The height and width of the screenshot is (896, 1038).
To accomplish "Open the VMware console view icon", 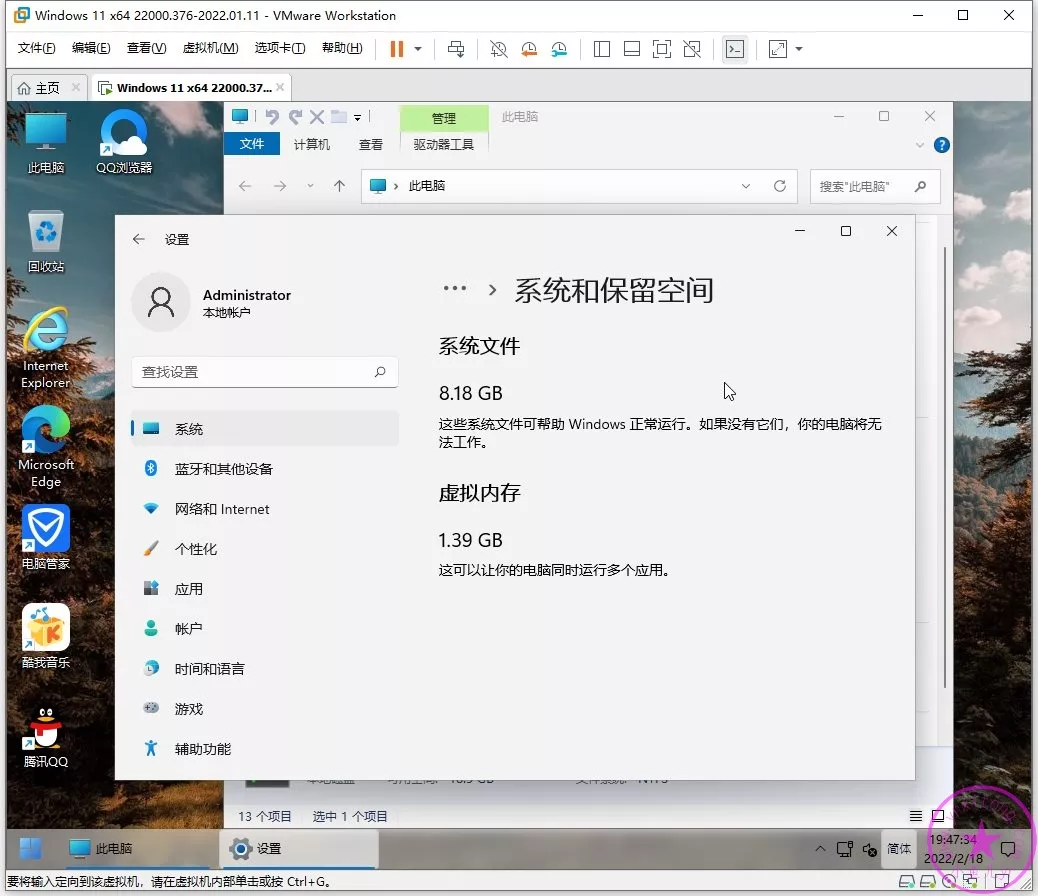I will [x=735, y=49].
